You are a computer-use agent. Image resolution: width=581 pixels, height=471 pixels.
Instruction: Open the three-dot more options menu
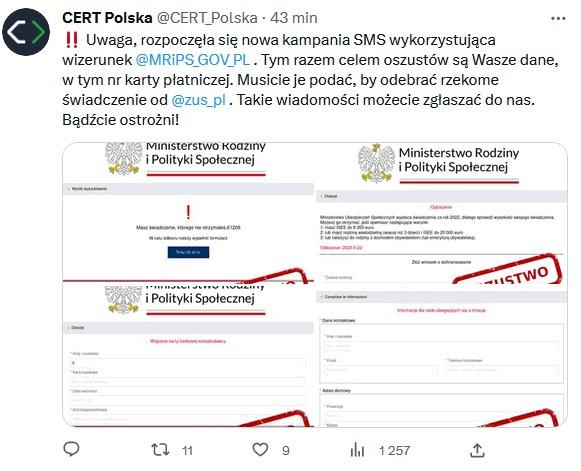(x=558, y=18)
